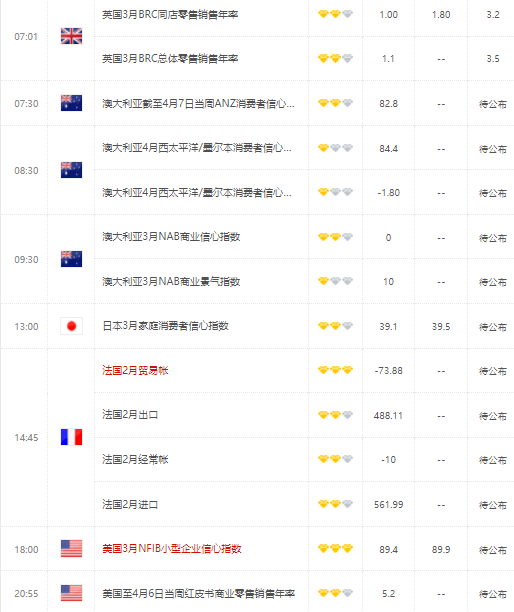The image size is (514, 612).
Task: Click importance stars for 澳大利亚3月NAB商业景气指数
Action: pyautogui.click(x=335, y=281)
